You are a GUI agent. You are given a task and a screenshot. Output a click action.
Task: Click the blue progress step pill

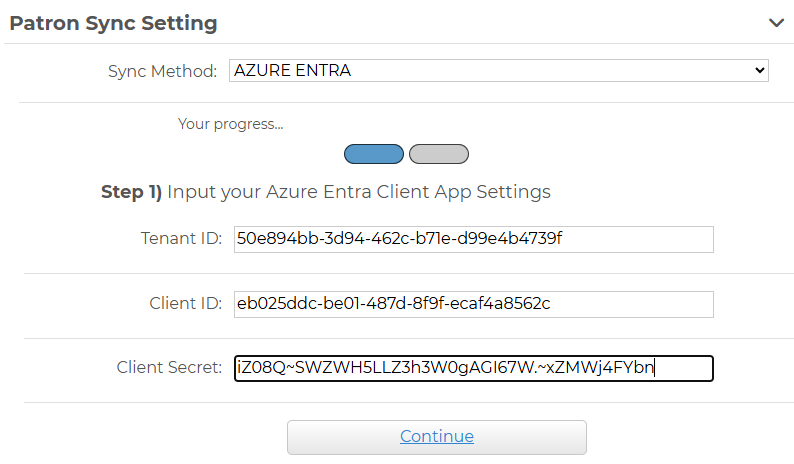(x=374, y=154)
